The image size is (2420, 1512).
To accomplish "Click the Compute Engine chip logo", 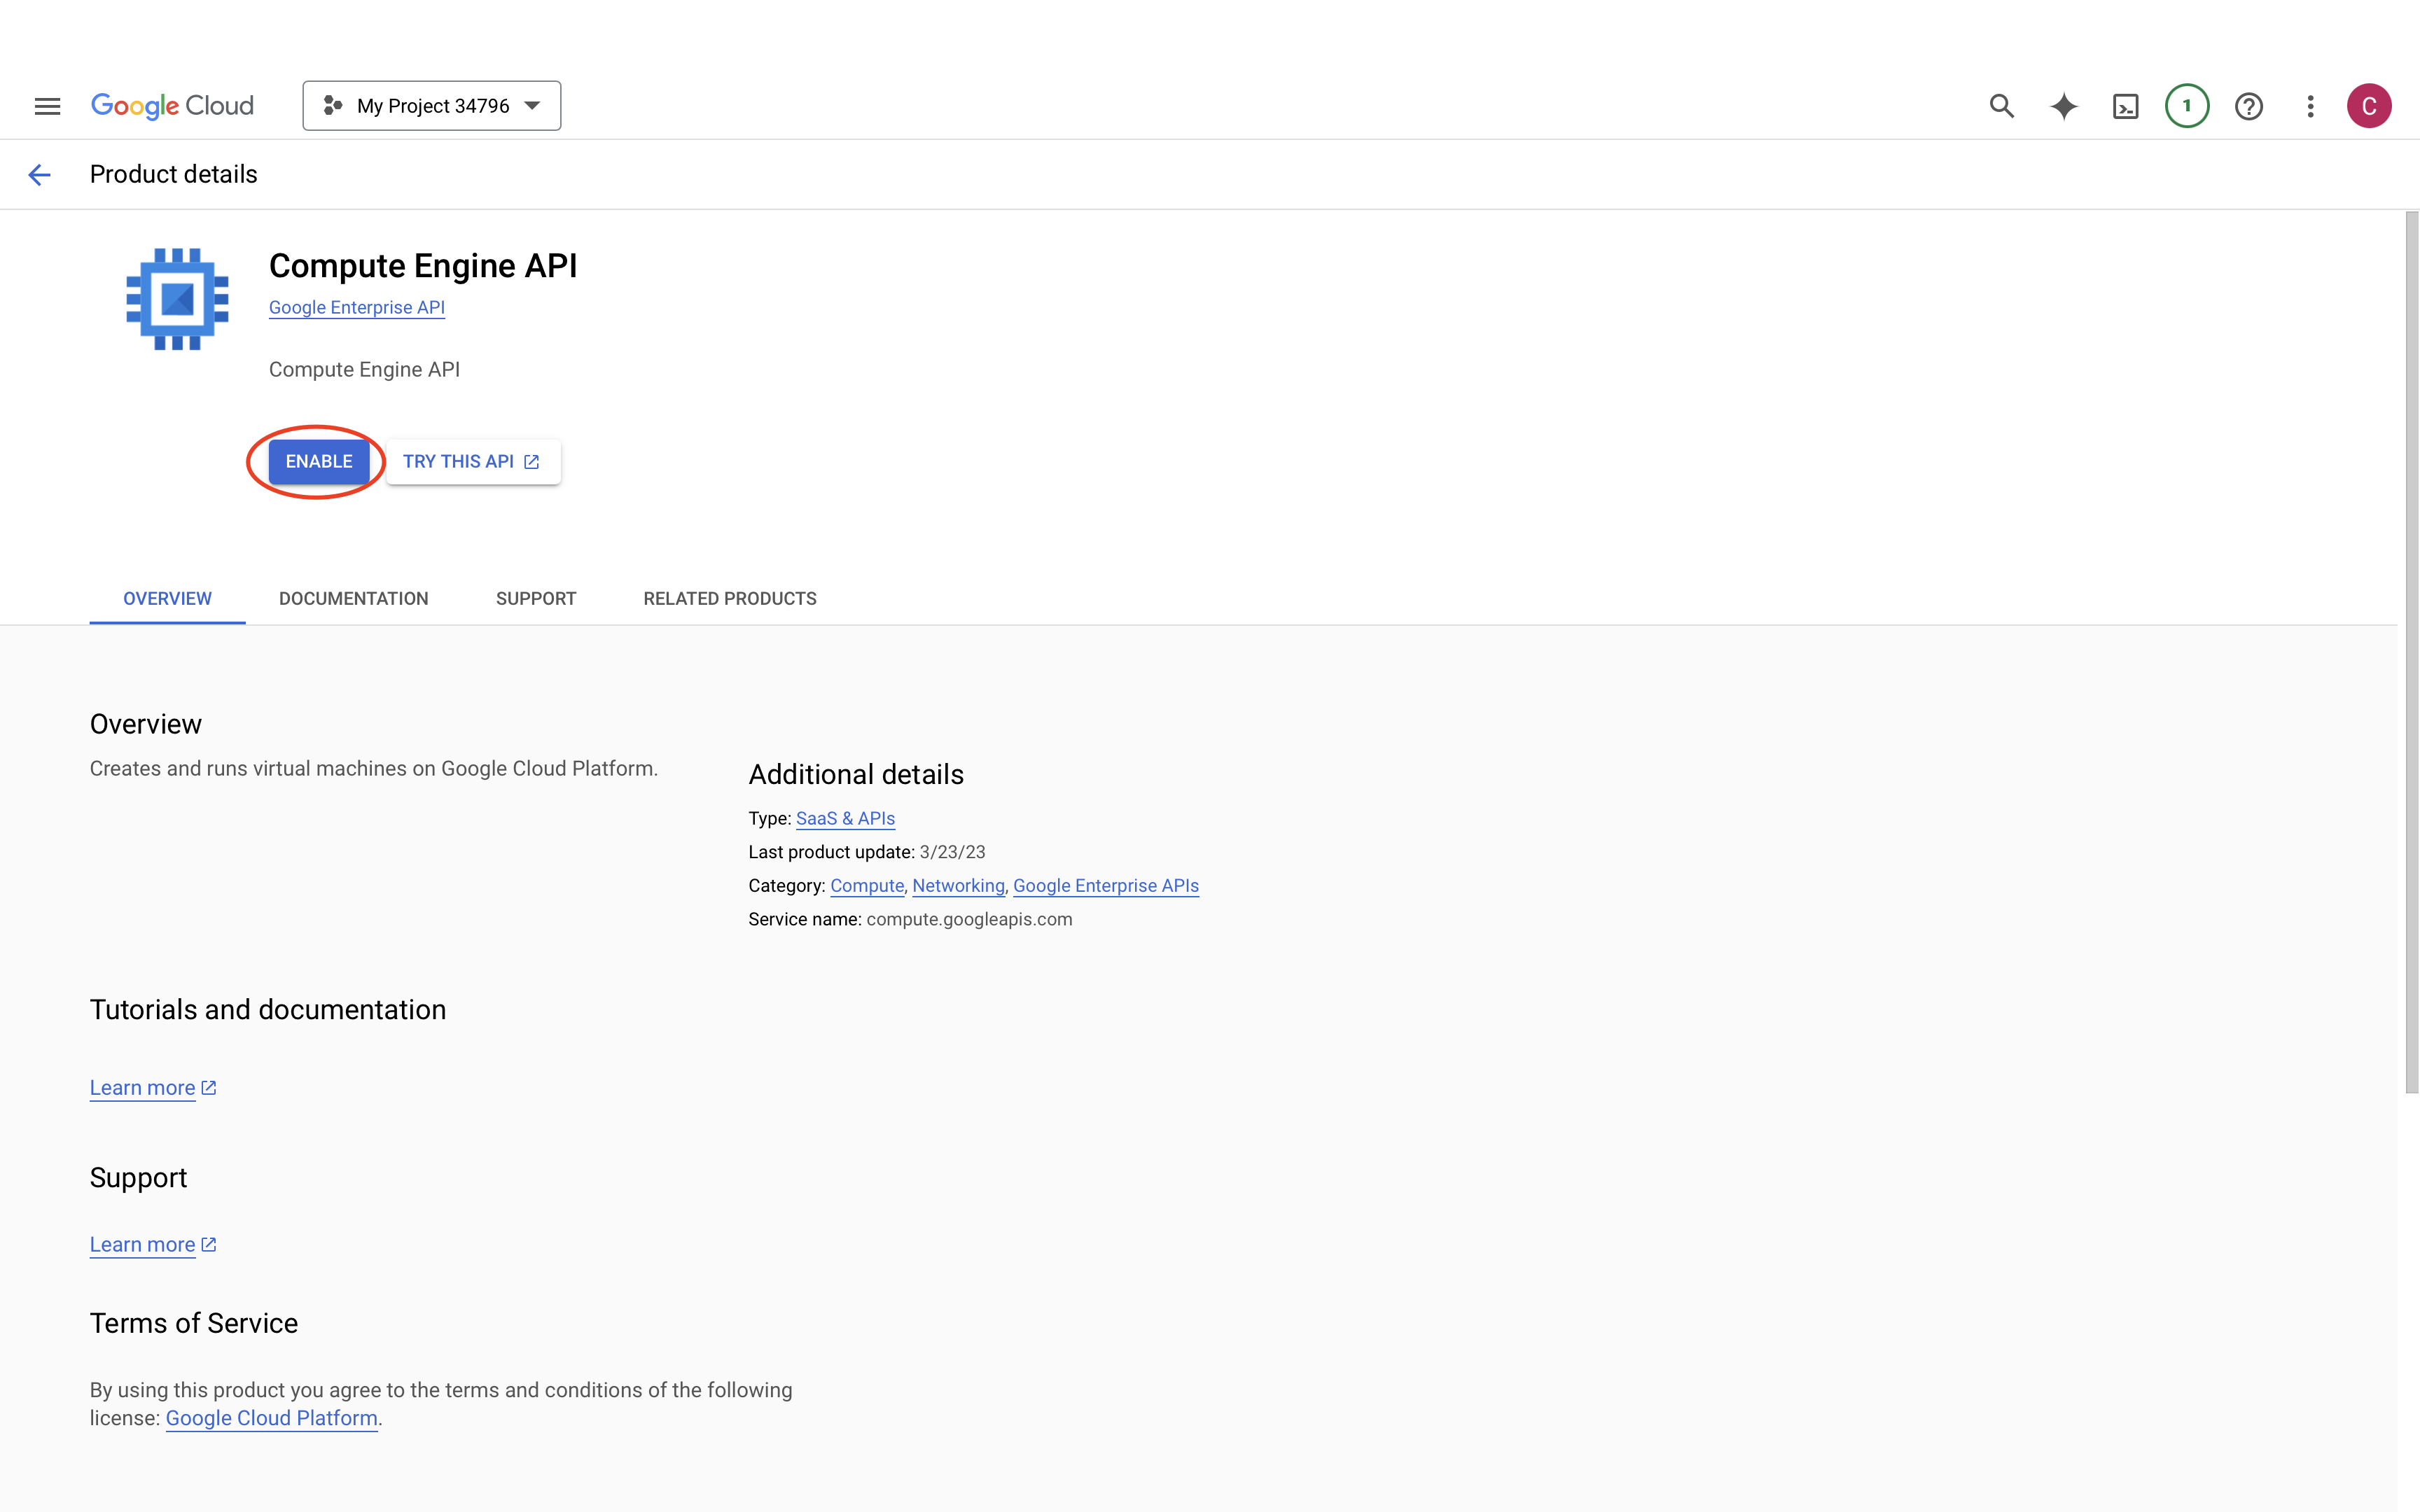I will (177, 299).
